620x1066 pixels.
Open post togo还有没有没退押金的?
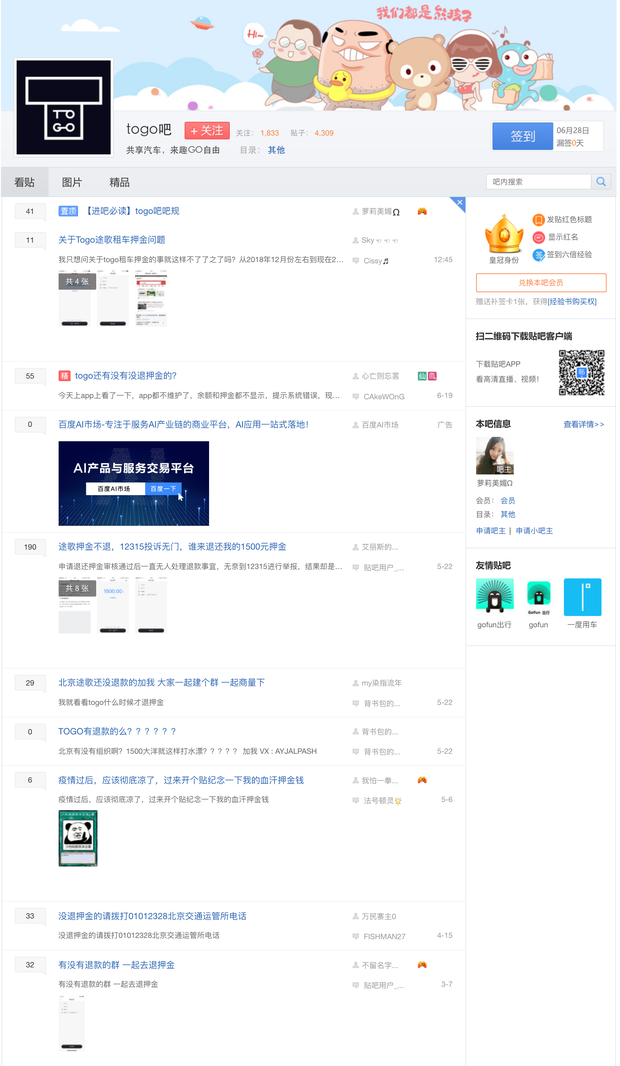click(x=126, y=376)
